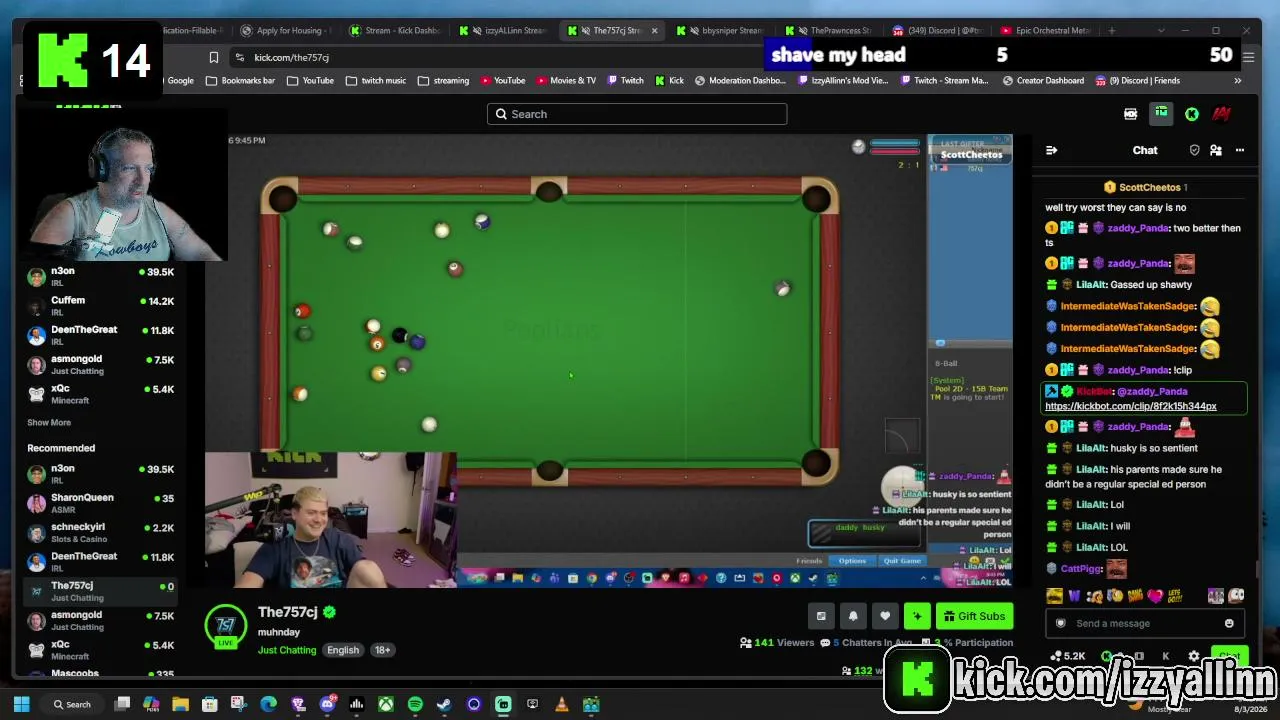Follow the channel with the heart button
The image size is (1280, 720).
(x=885, y=616)
